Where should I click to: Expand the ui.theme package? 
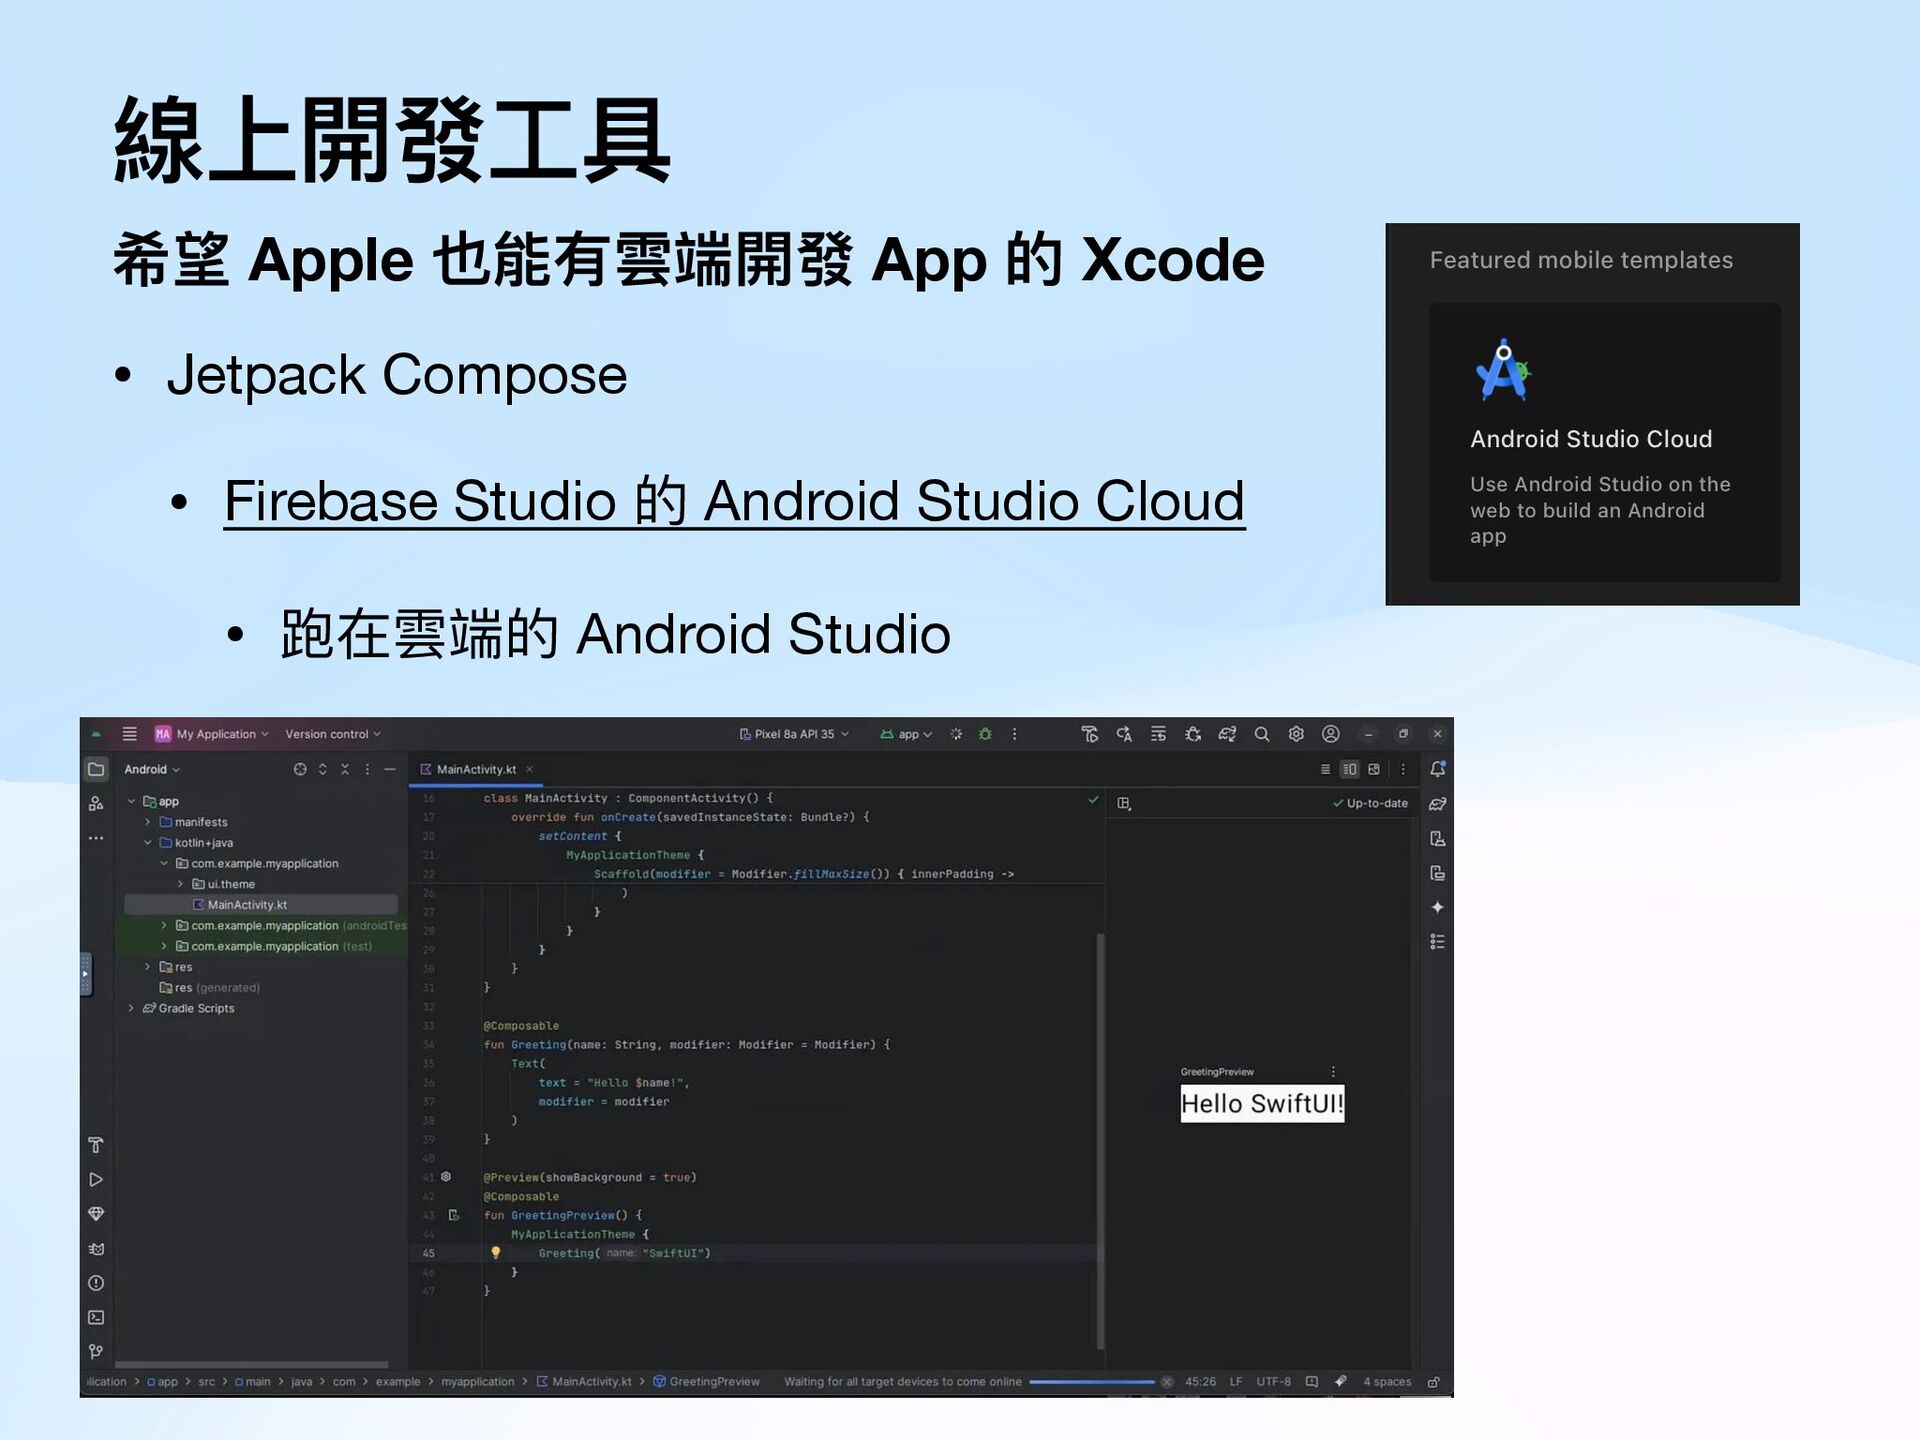180,884
